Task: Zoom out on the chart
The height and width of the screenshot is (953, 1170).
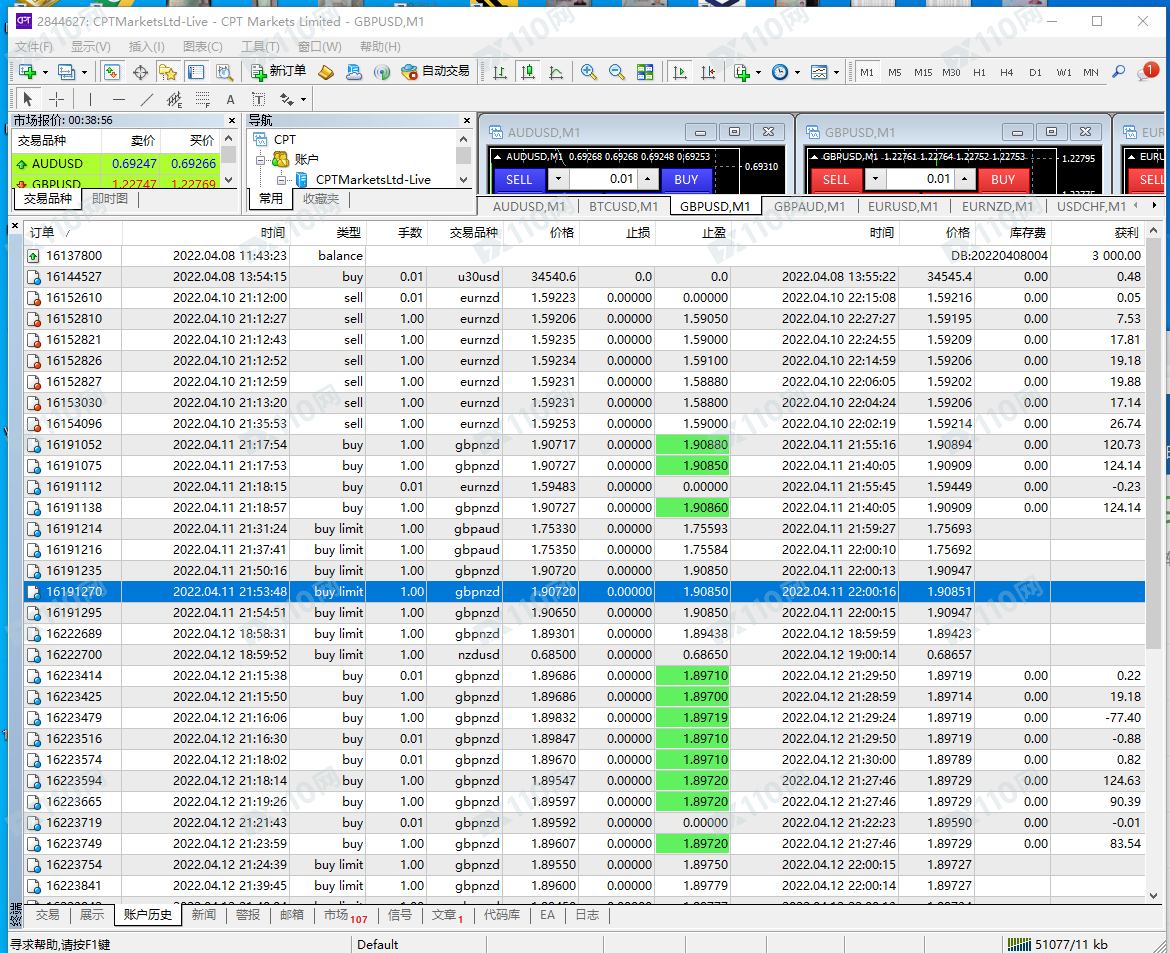Action: pos(617,72)
